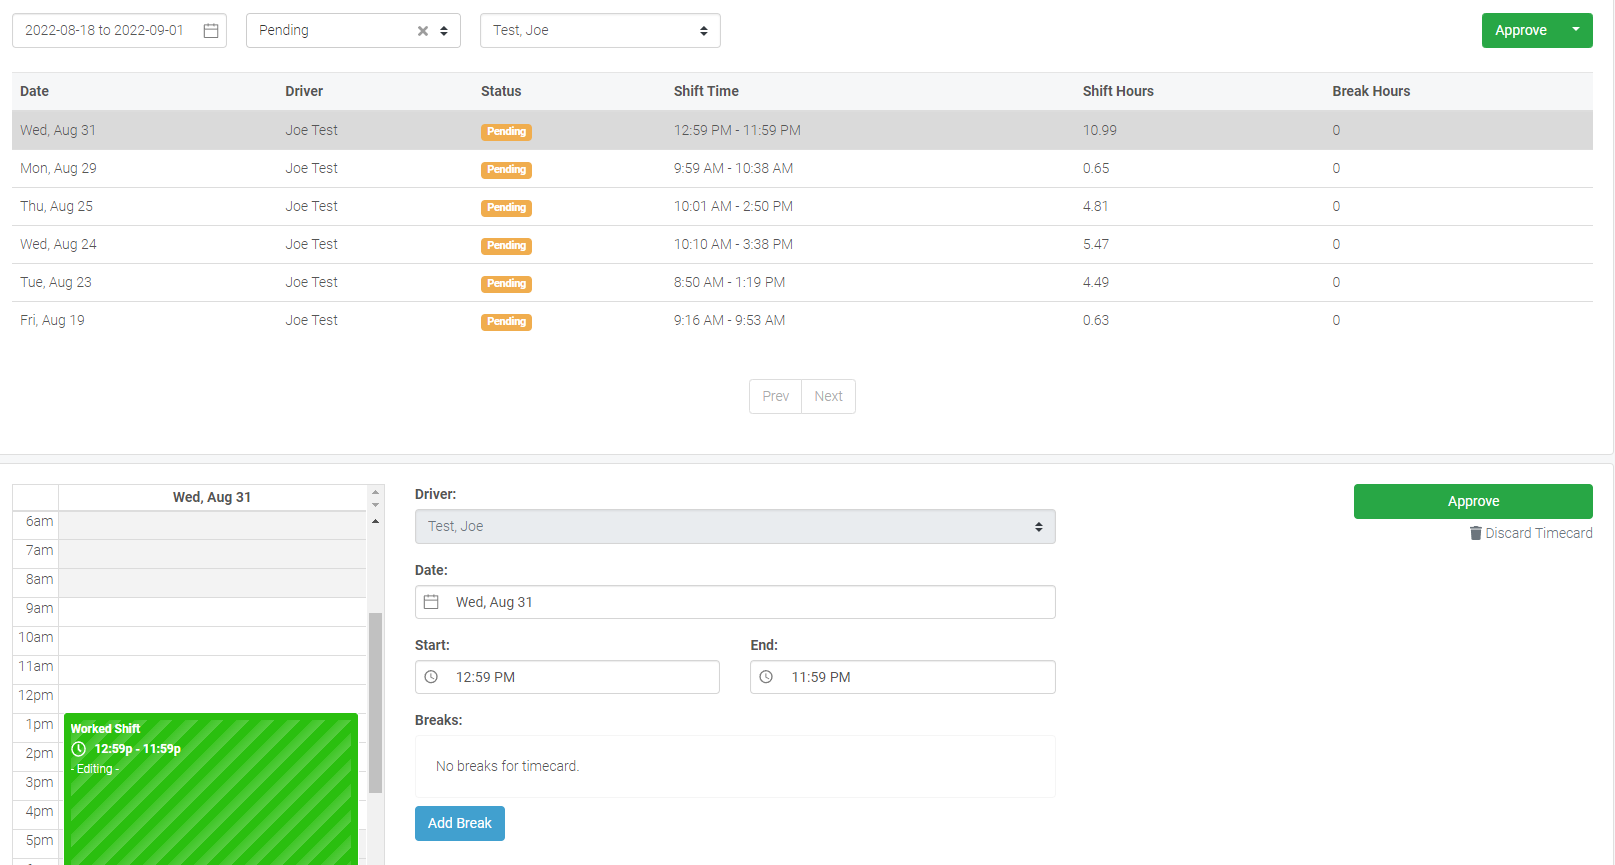Image resolution: width=1615 pixels, height=865 pixels.
Task: Open the Test, Joe driver filter dropdown
Action: coord(600,31)
